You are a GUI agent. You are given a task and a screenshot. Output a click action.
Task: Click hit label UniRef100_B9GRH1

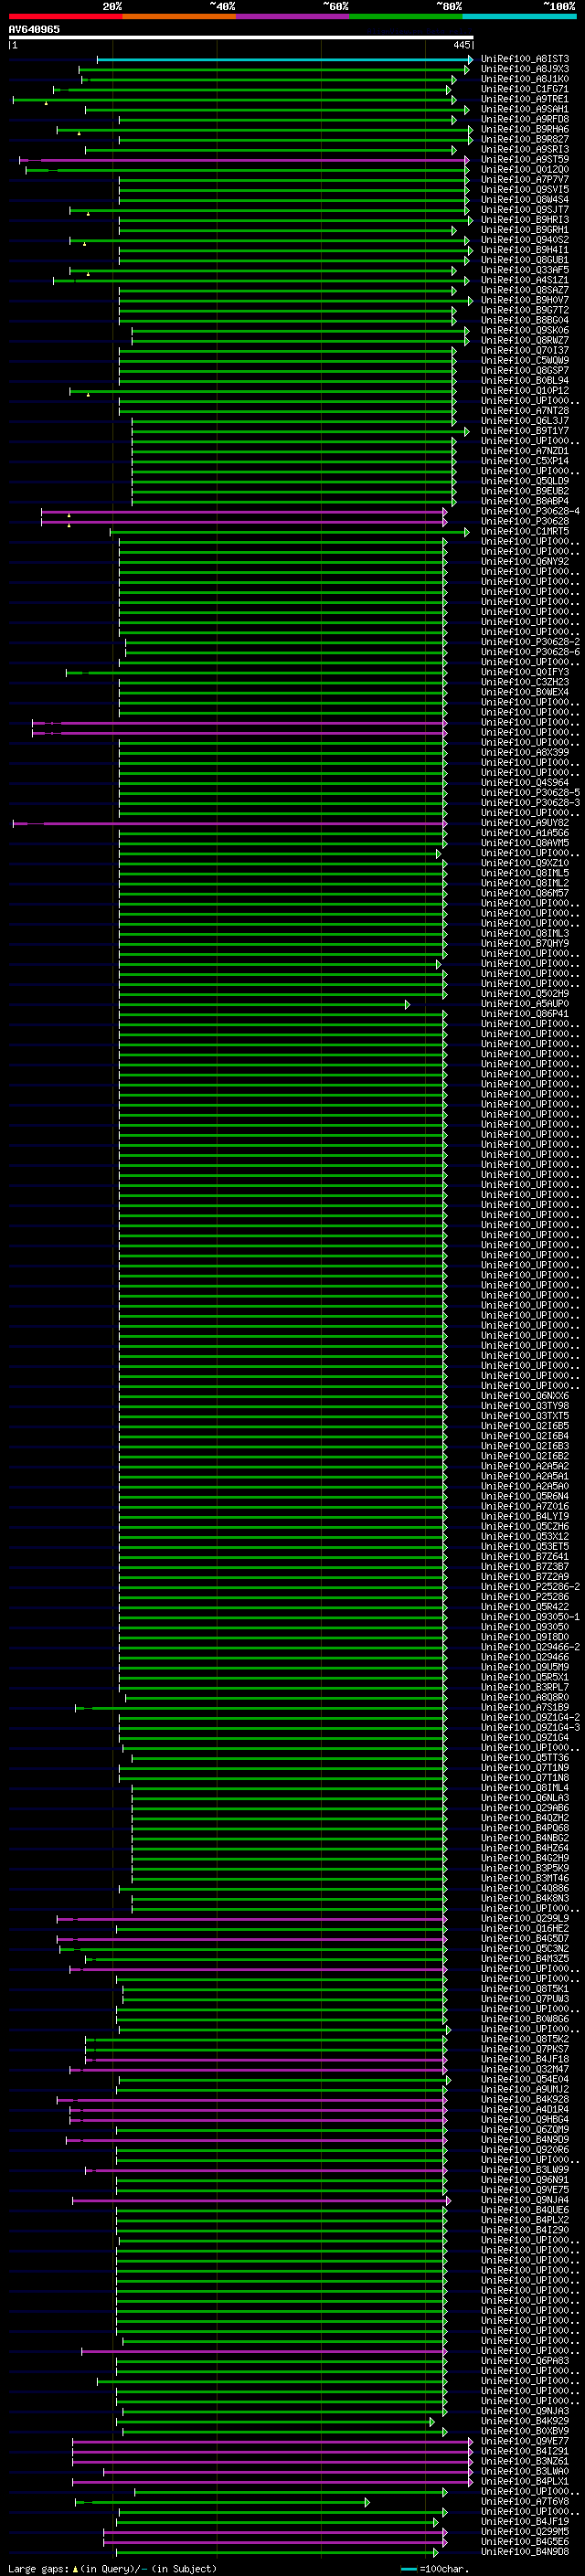coord(525,230)
